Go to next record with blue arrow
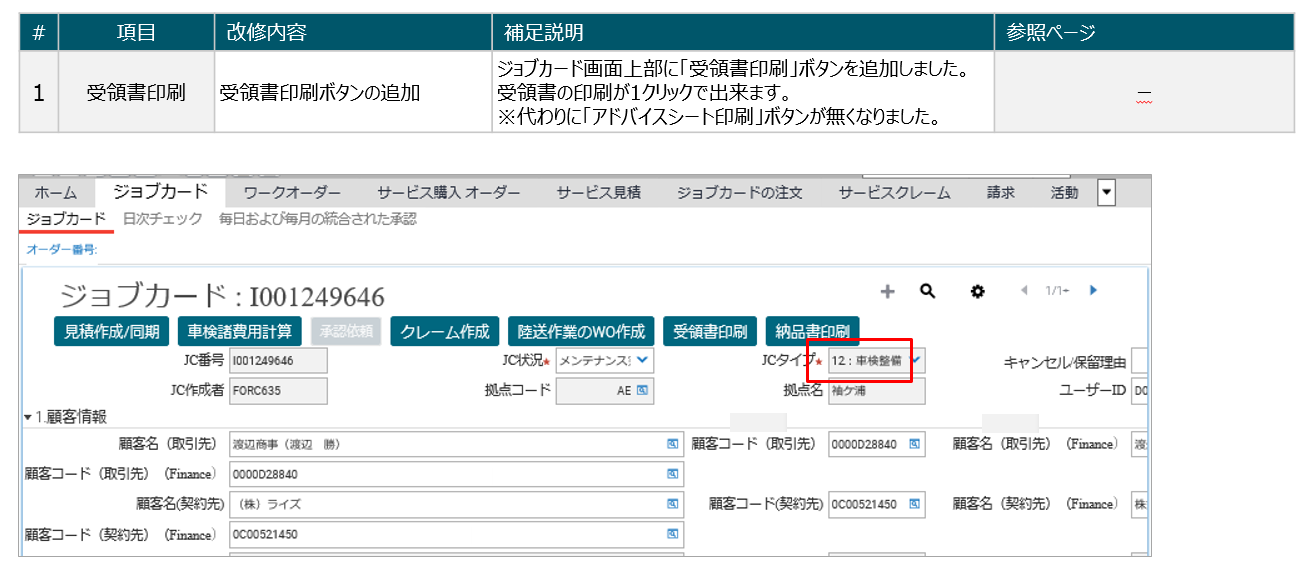This screenshot has width=1316, height=577. tap(1093, 290)
